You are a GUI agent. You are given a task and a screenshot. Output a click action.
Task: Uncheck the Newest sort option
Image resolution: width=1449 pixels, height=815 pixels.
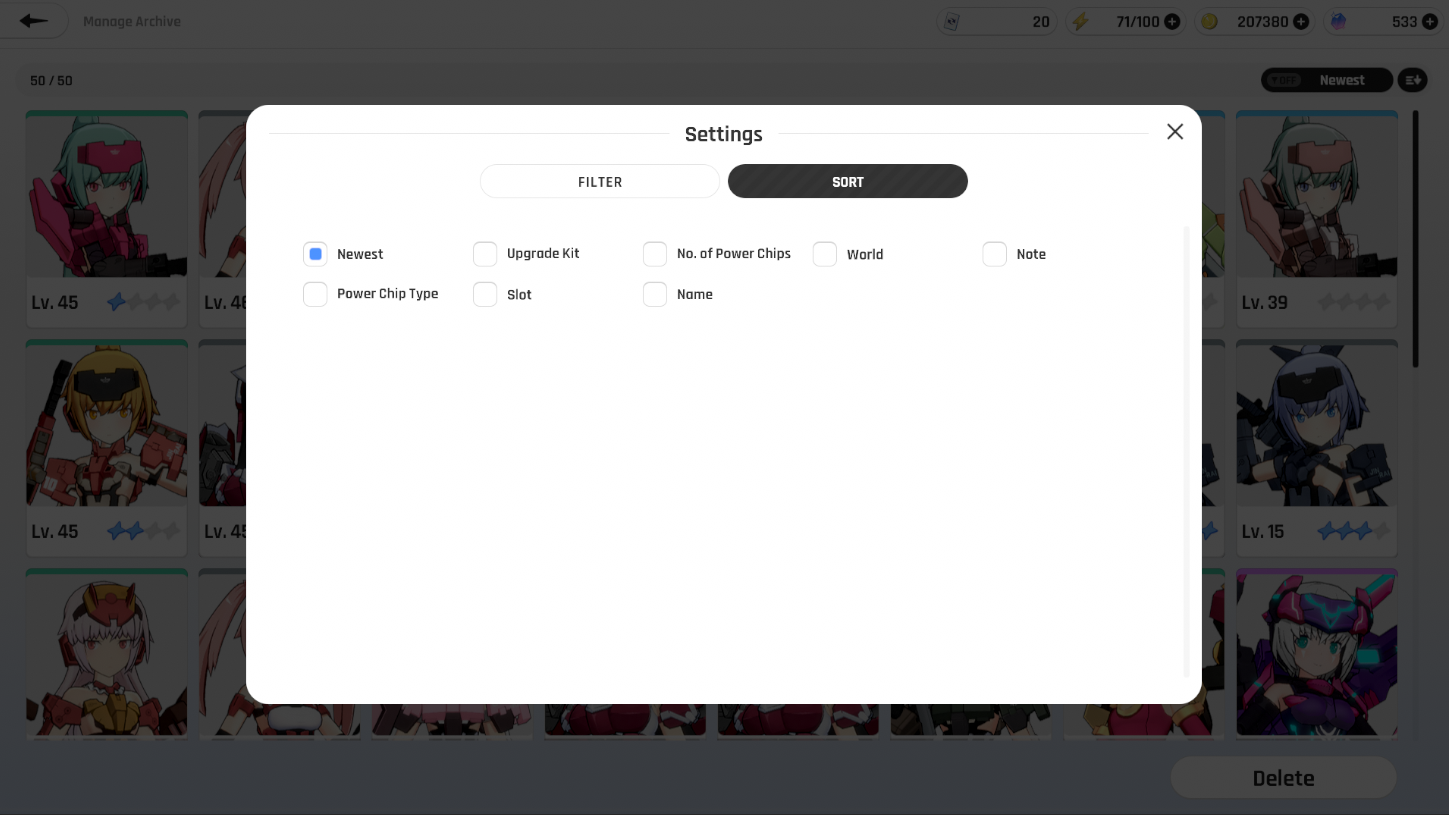(315, 254)
